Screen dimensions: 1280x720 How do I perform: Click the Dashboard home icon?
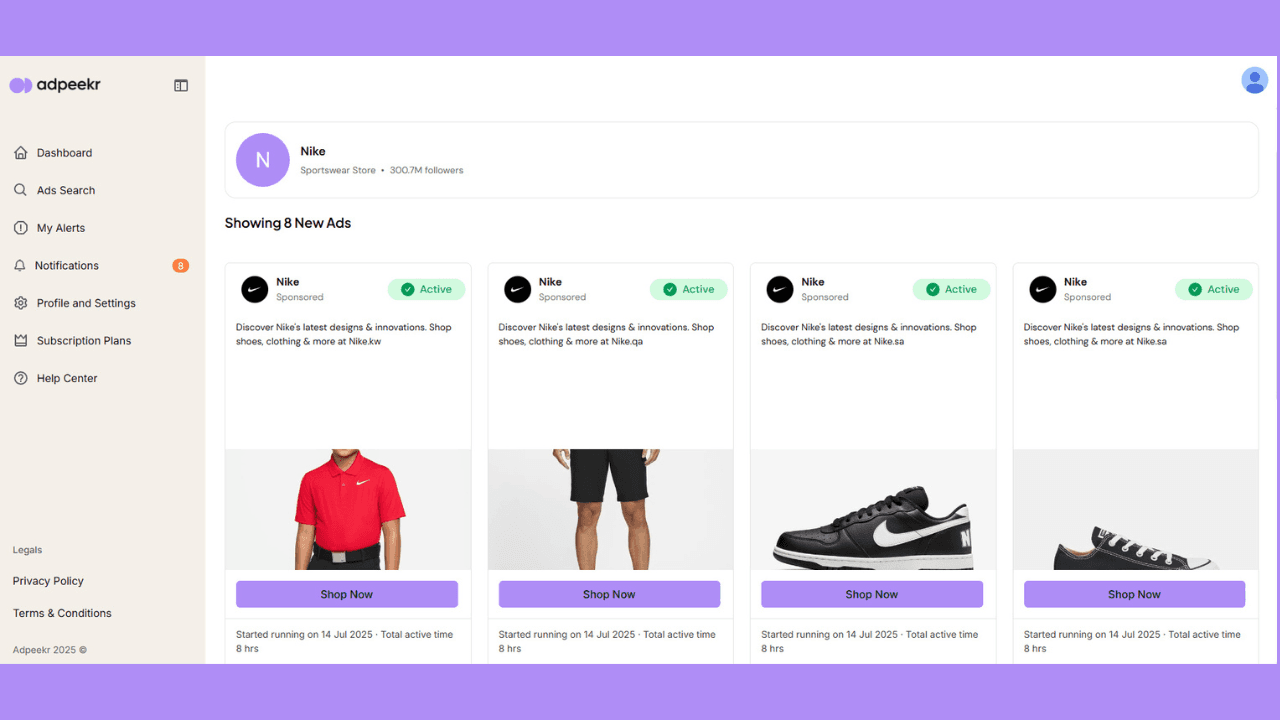[20, 153]
